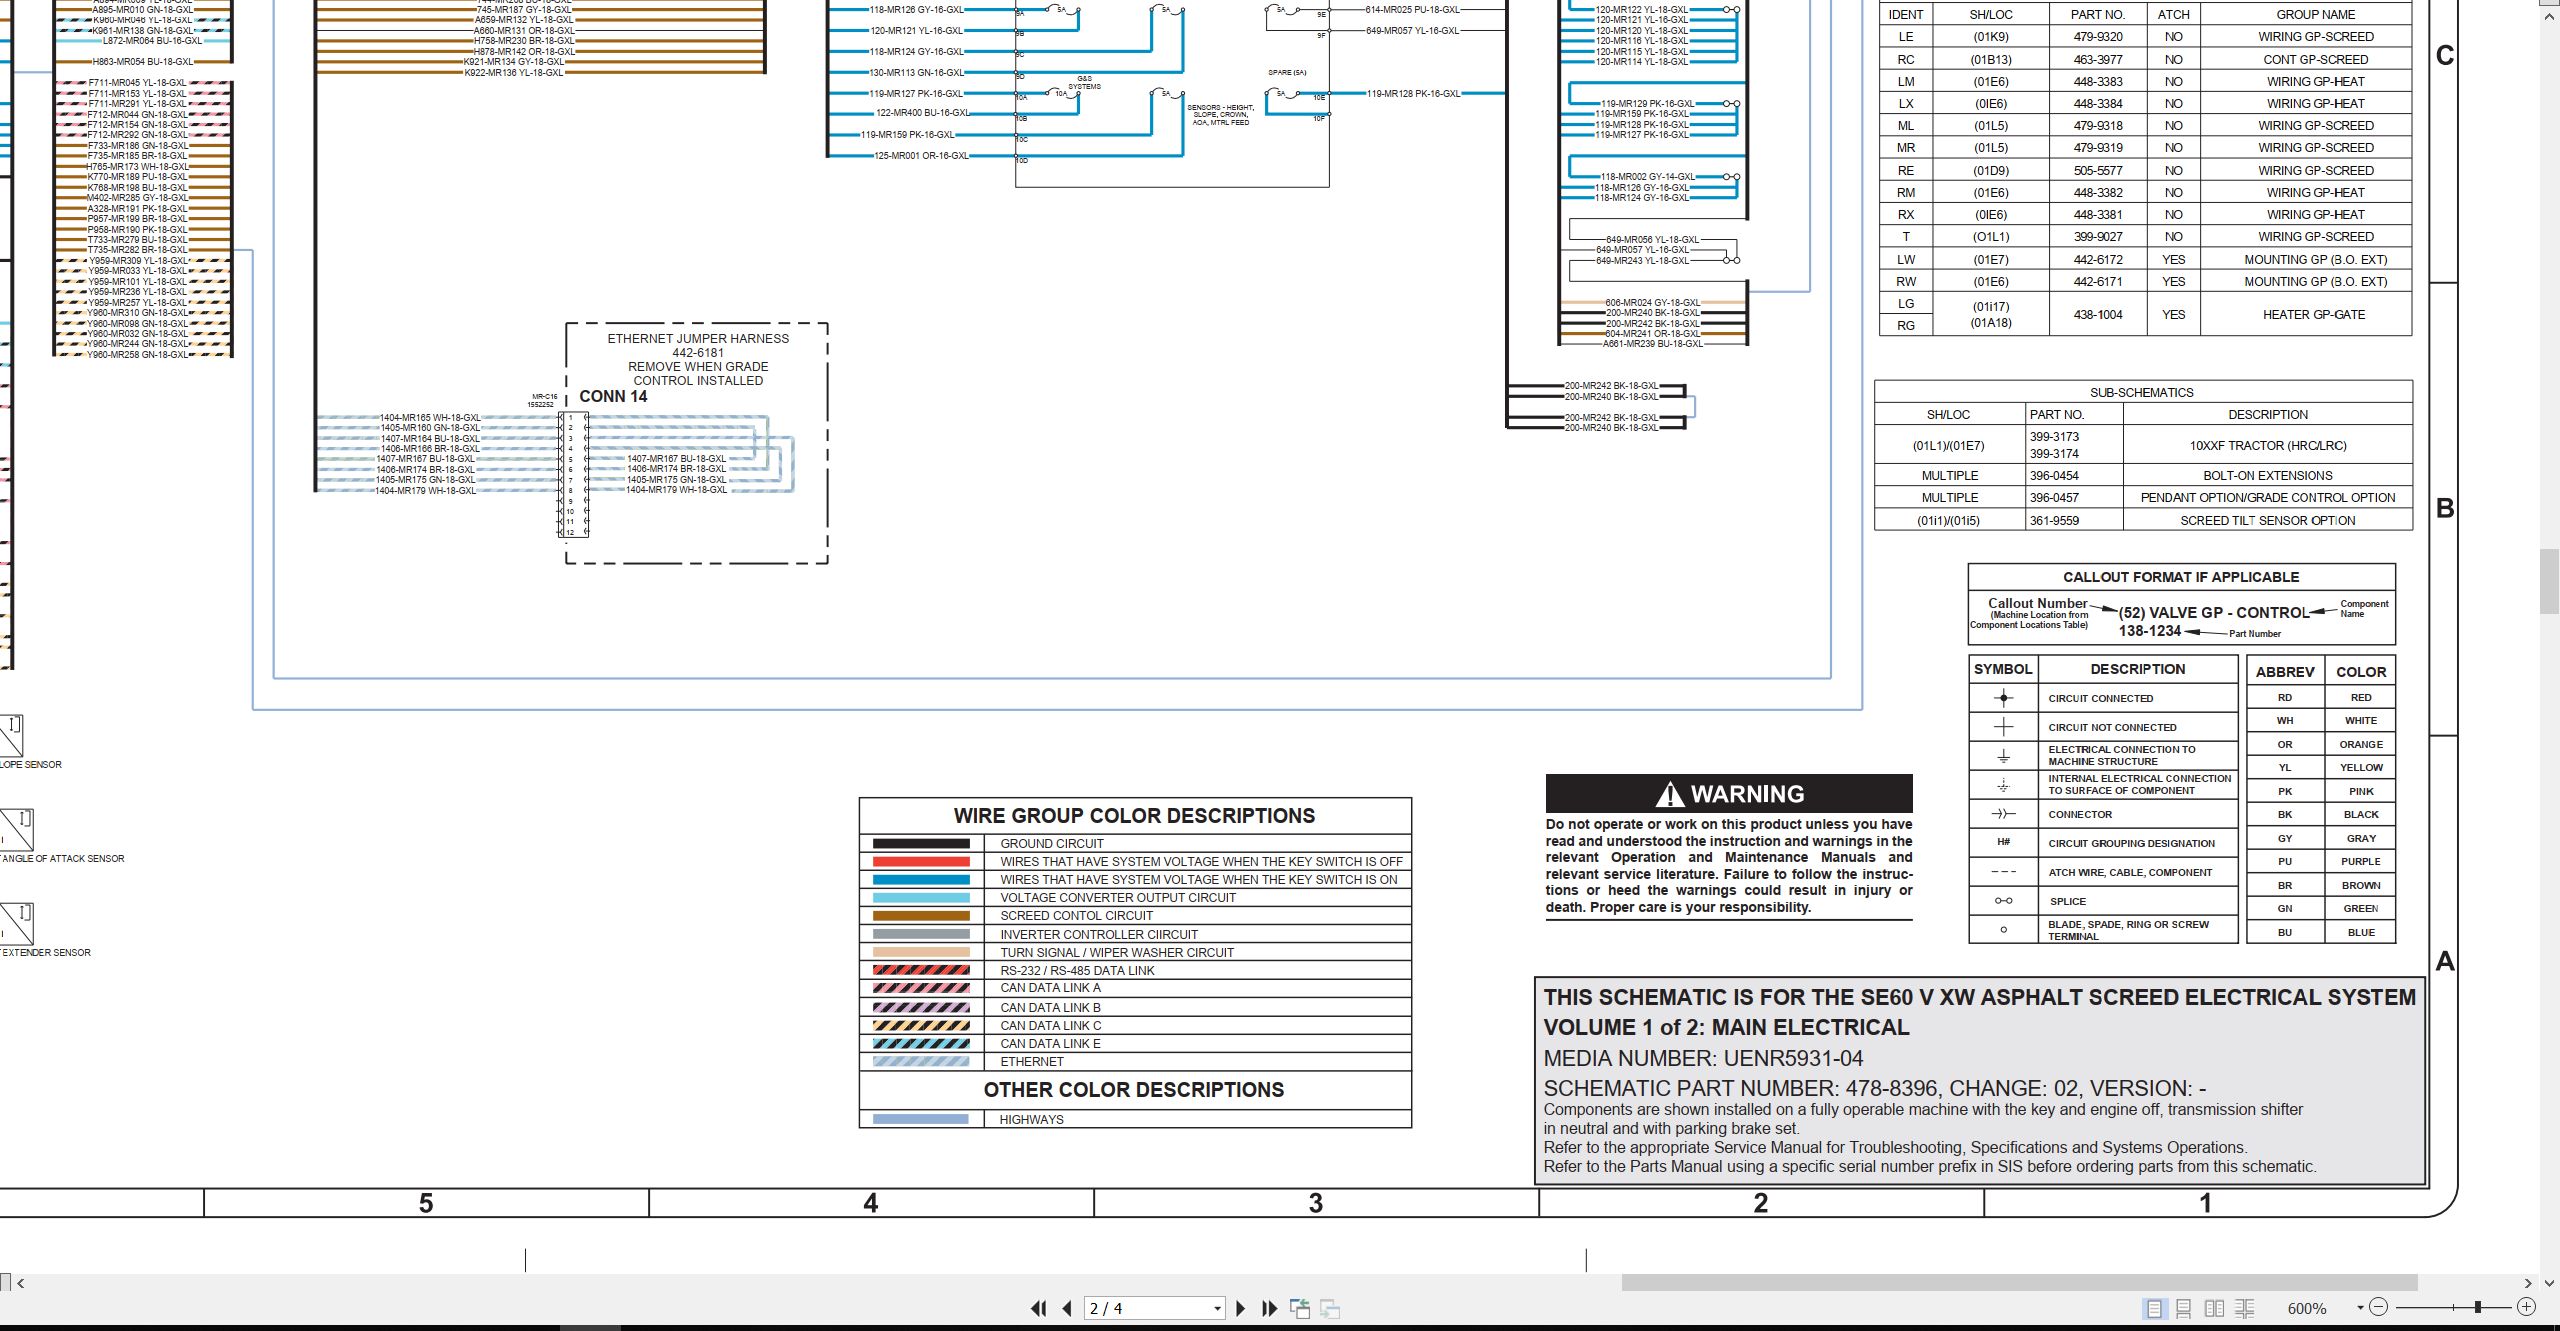The height and width of the screenshot is (1331, 2560).
Task: Click the HIGHWAYS color swatch
Action: click(921, 1119)
